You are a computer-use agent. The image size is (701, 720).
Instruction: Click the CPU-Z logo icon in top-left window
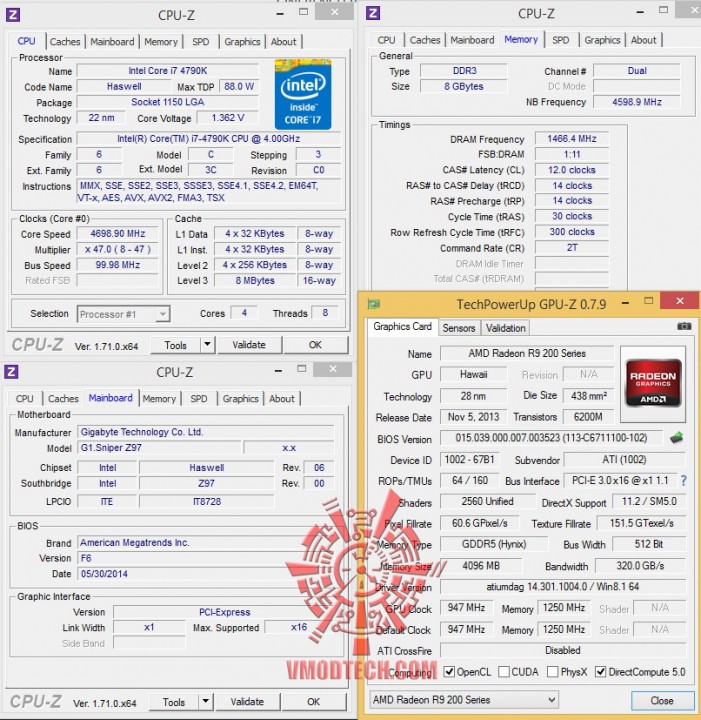click(13, 15)
